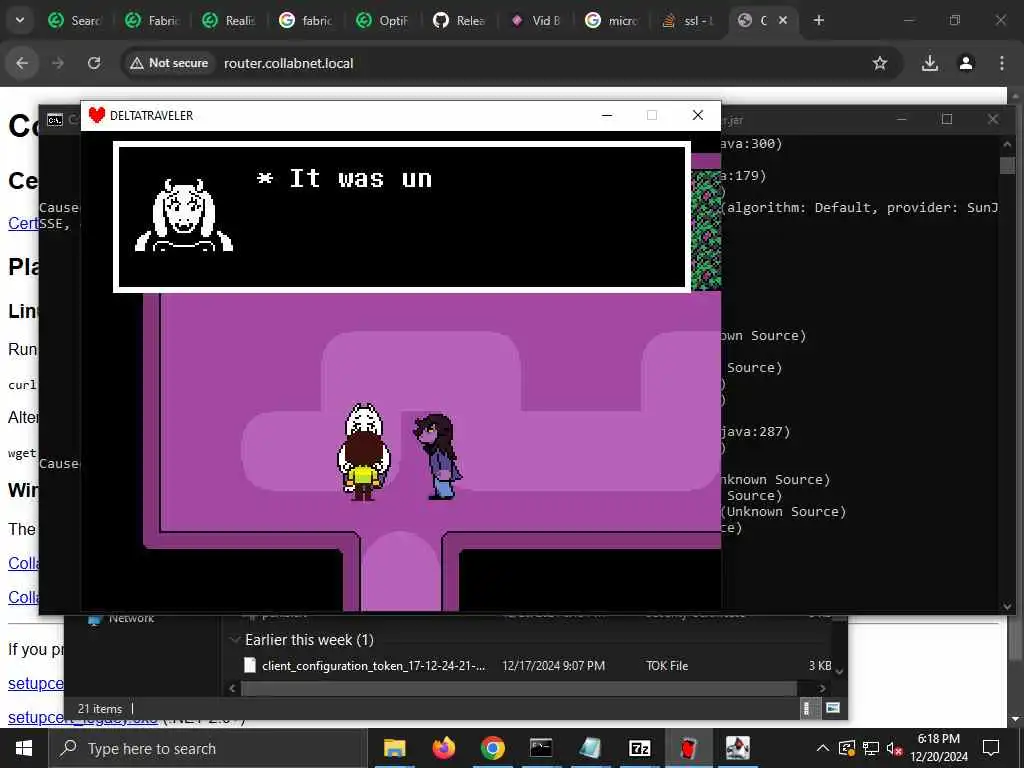The image size is (1024, 768).
Task: Minimize the DELTATRAVELER window
Action: (x=607, y=115)
